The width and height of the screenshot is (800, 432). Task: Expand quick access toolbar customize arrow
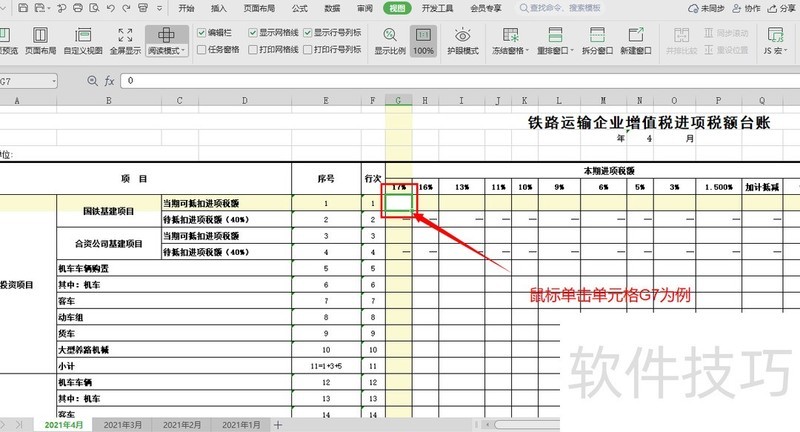(160, 8)
